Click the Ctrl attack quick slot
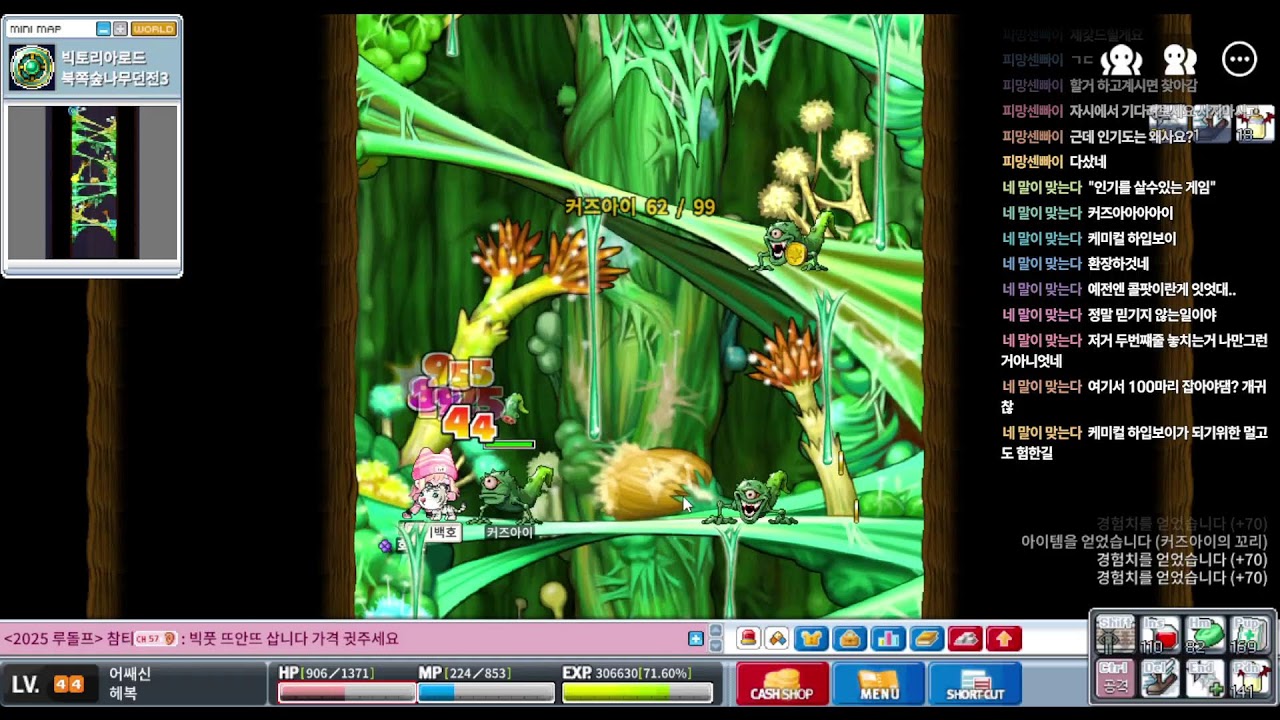Image resolution: width=1280 pixels, height=720 pixels. [x=1115, y=679]
